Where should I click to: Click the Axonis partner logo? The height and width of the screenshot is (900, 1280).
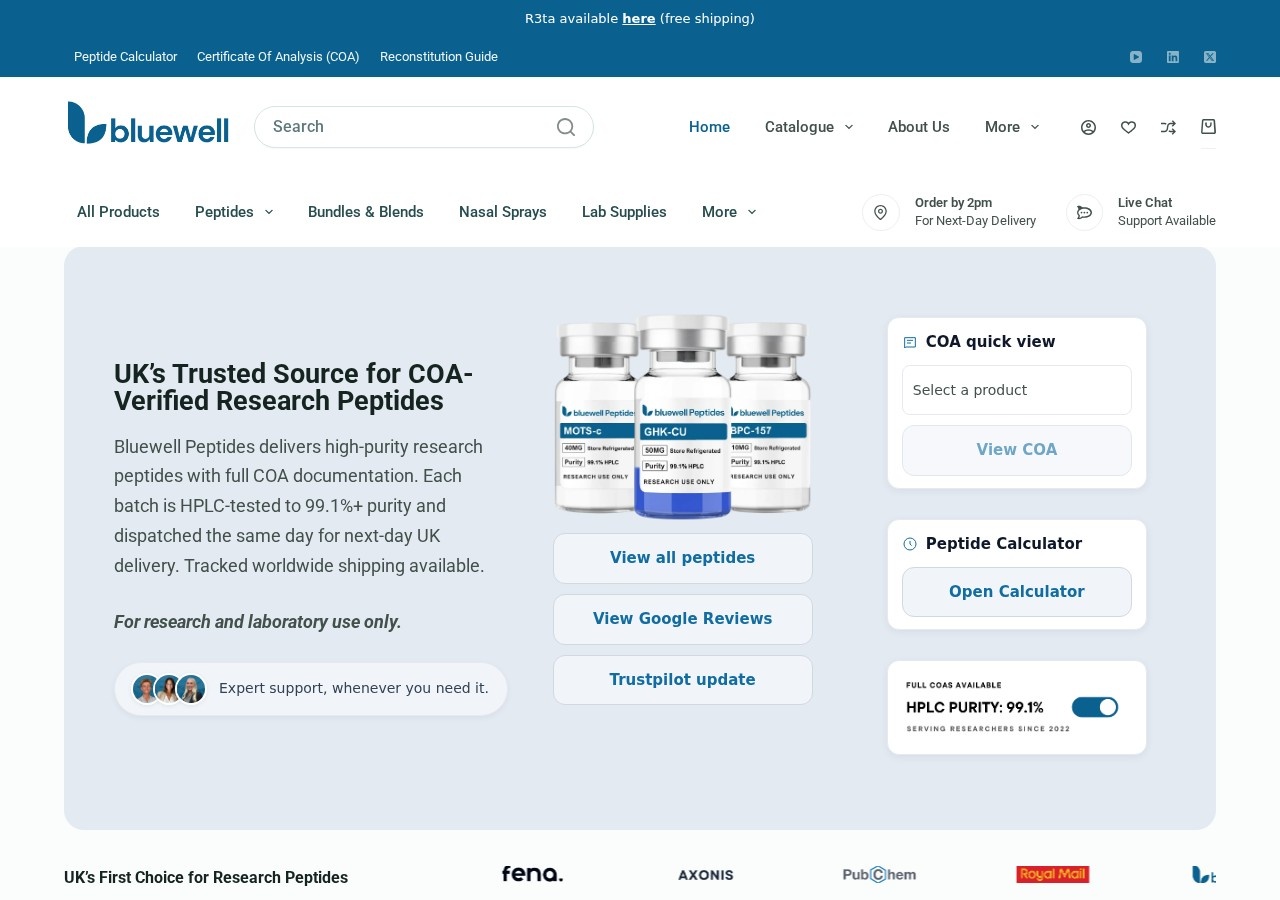click(706, 875)
